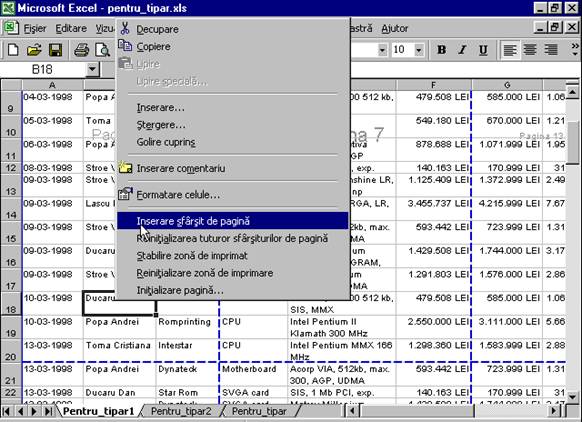This screenshot has height=422, width=582.
Task: Click cell containing Romprinting
Action: pos(187,327)
